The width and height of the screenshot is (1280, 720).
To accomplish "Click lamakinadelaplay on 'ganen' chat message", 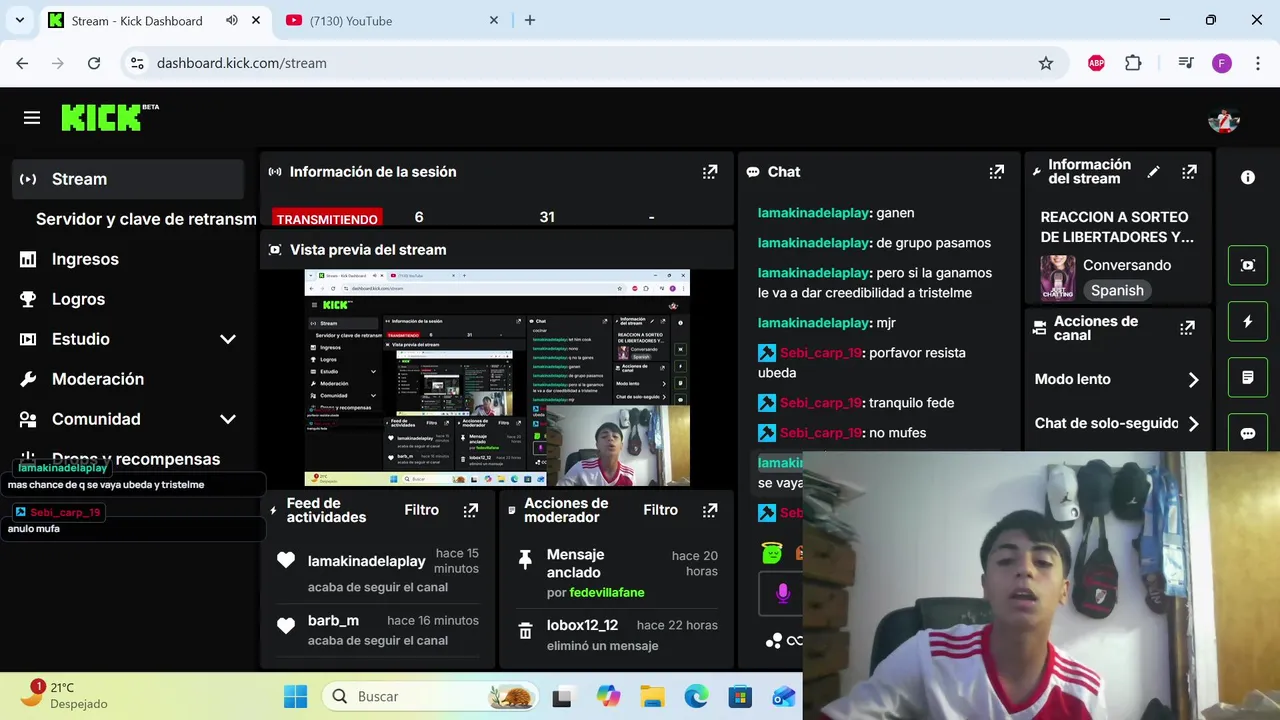I will point(813,213).
